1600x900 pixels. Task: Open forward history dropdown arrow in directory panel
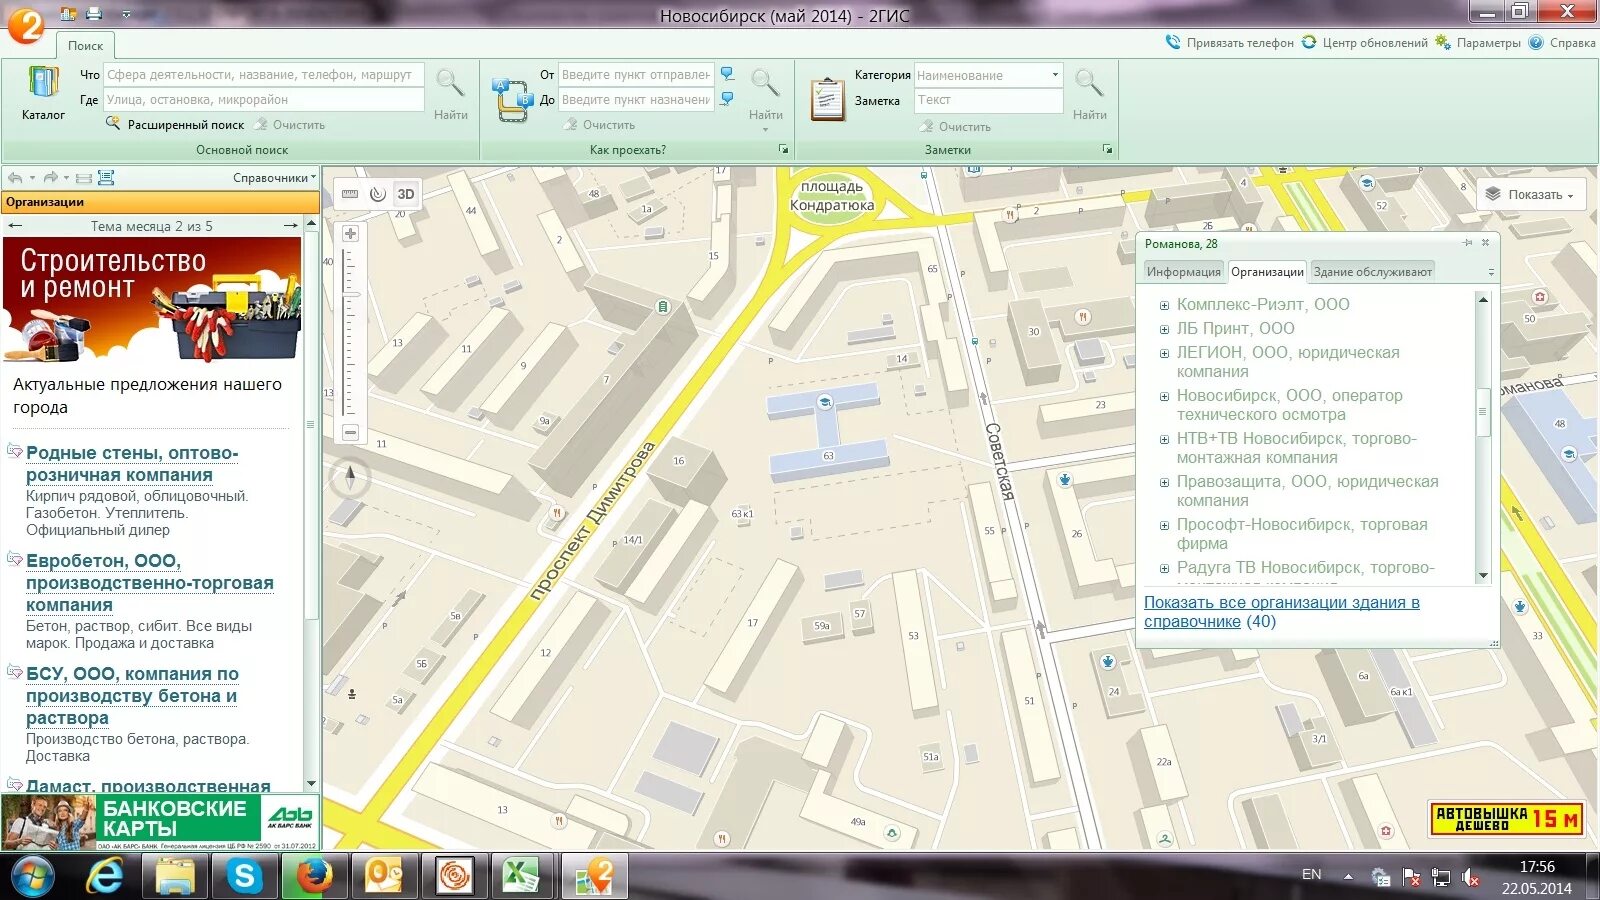click(x=67, y=178)
